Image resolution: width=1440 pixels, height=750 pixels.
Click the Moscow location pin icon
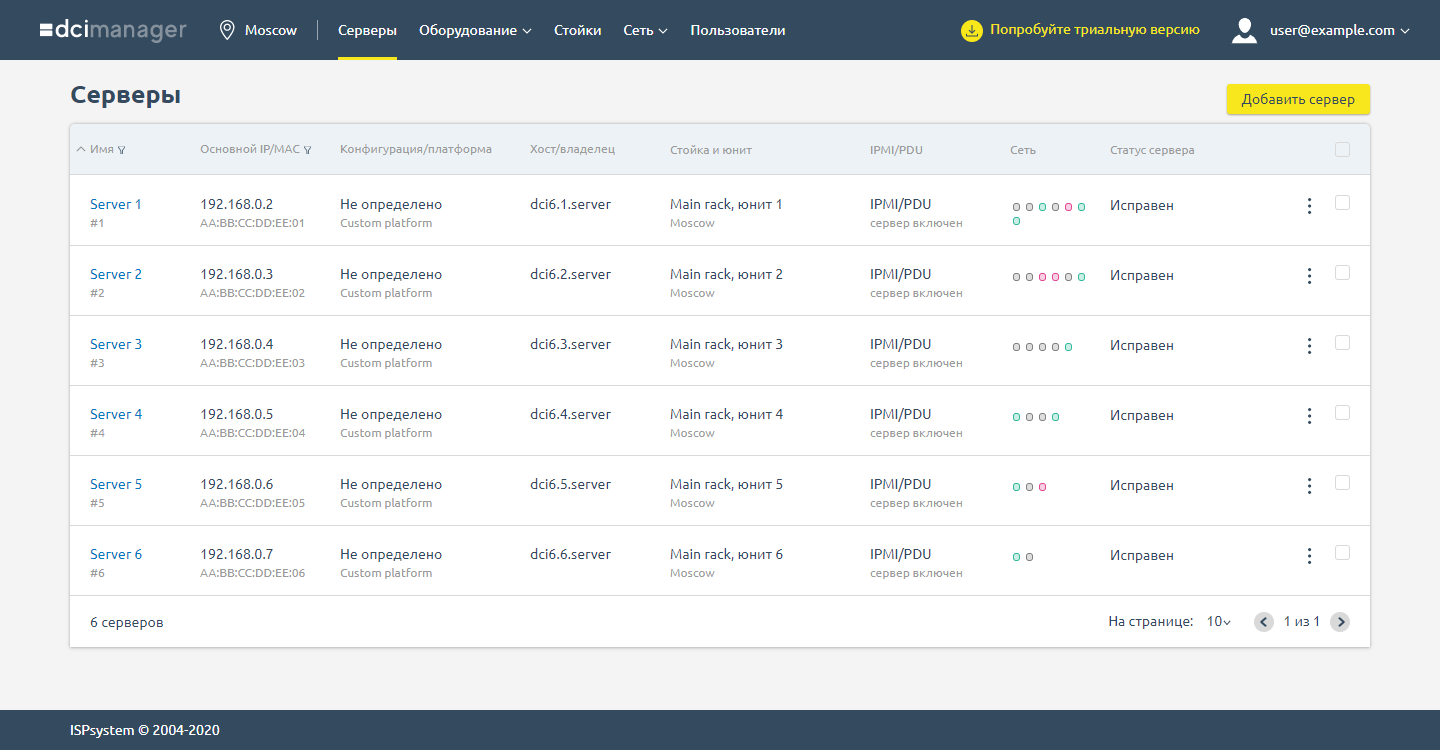pyautogui.click(x=227, y=30)
